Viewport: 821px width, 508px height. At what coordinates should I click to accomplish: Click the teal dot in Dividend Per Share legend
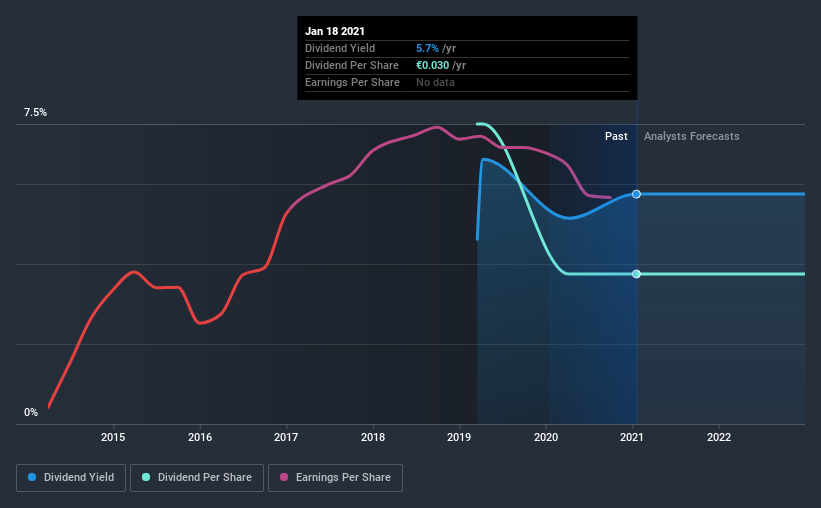(x=146, y=477)
